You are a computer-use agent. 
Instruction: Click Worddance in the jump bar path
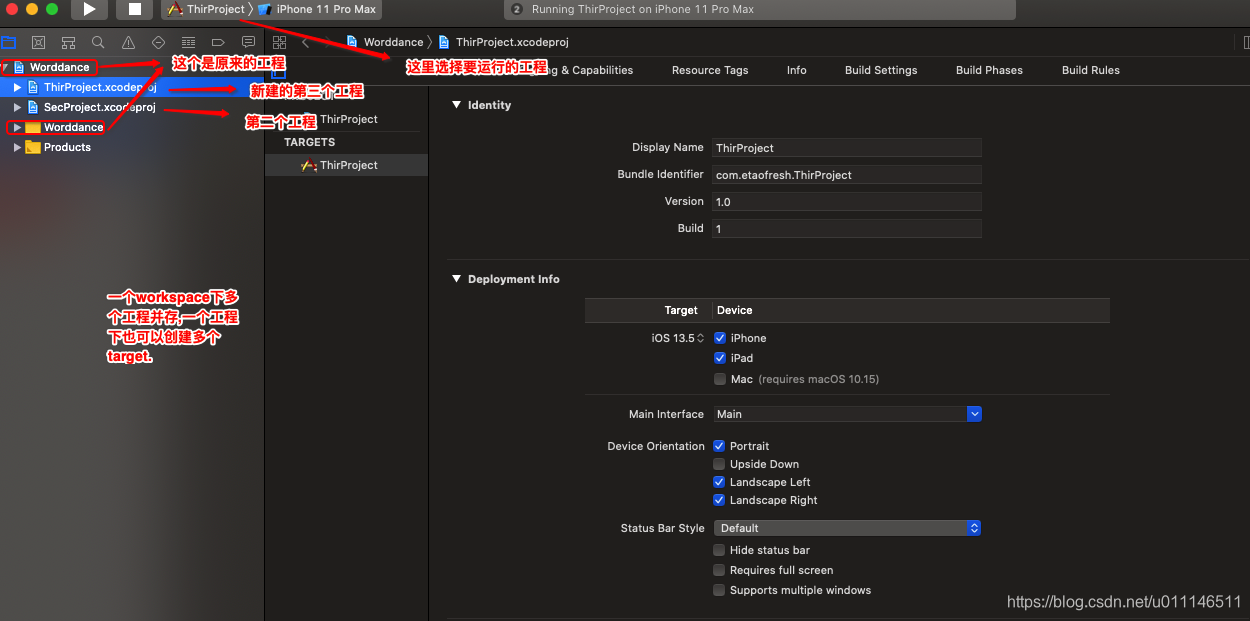(x=384, y=42)
